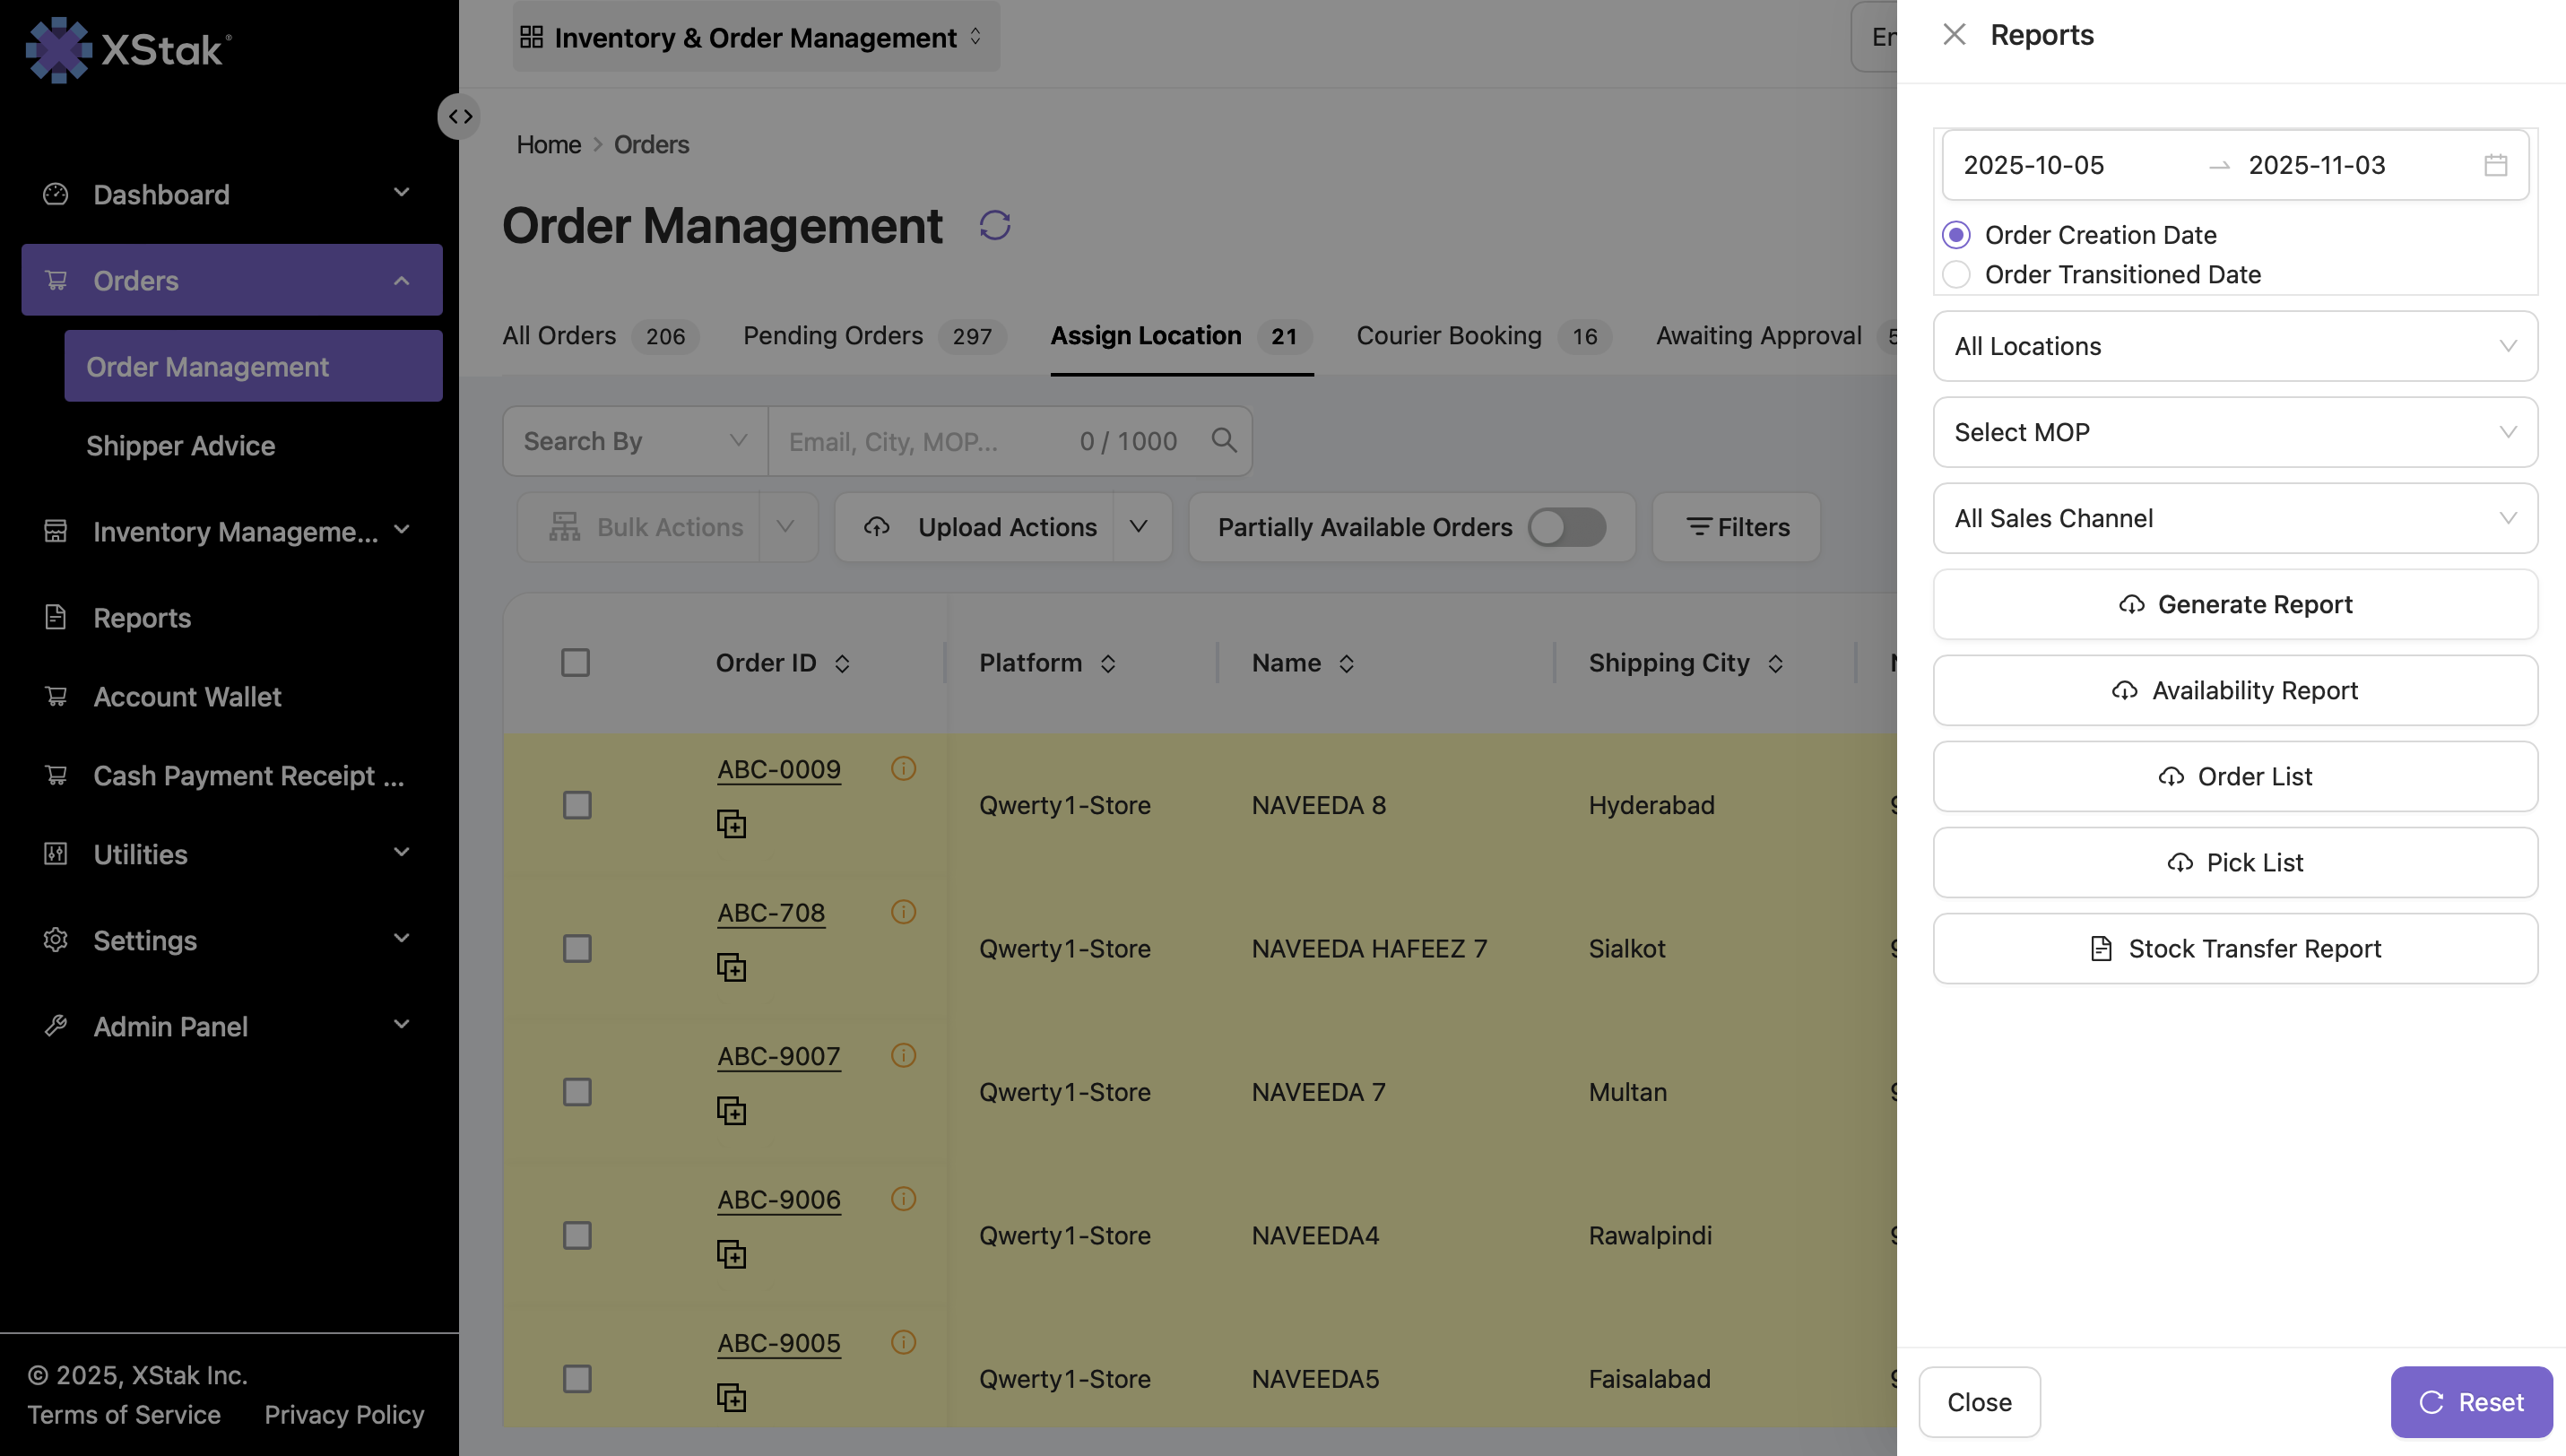
Task: Click the refresh icon beside Order Management
Action: coord(994,226)
